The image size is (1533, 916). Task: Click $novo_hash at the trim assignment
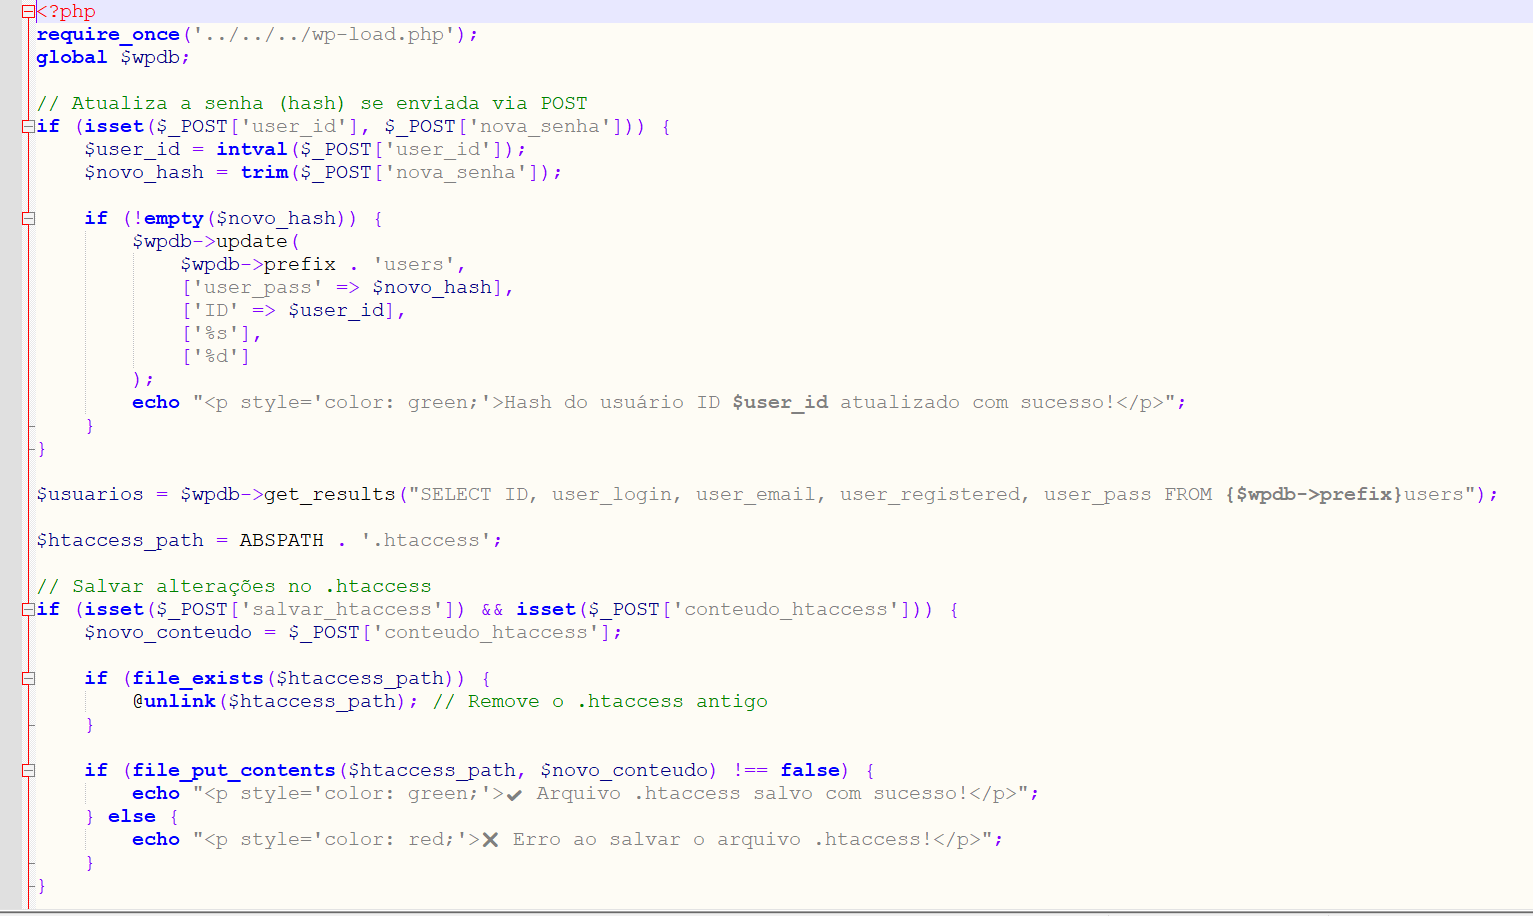point(144,173)
